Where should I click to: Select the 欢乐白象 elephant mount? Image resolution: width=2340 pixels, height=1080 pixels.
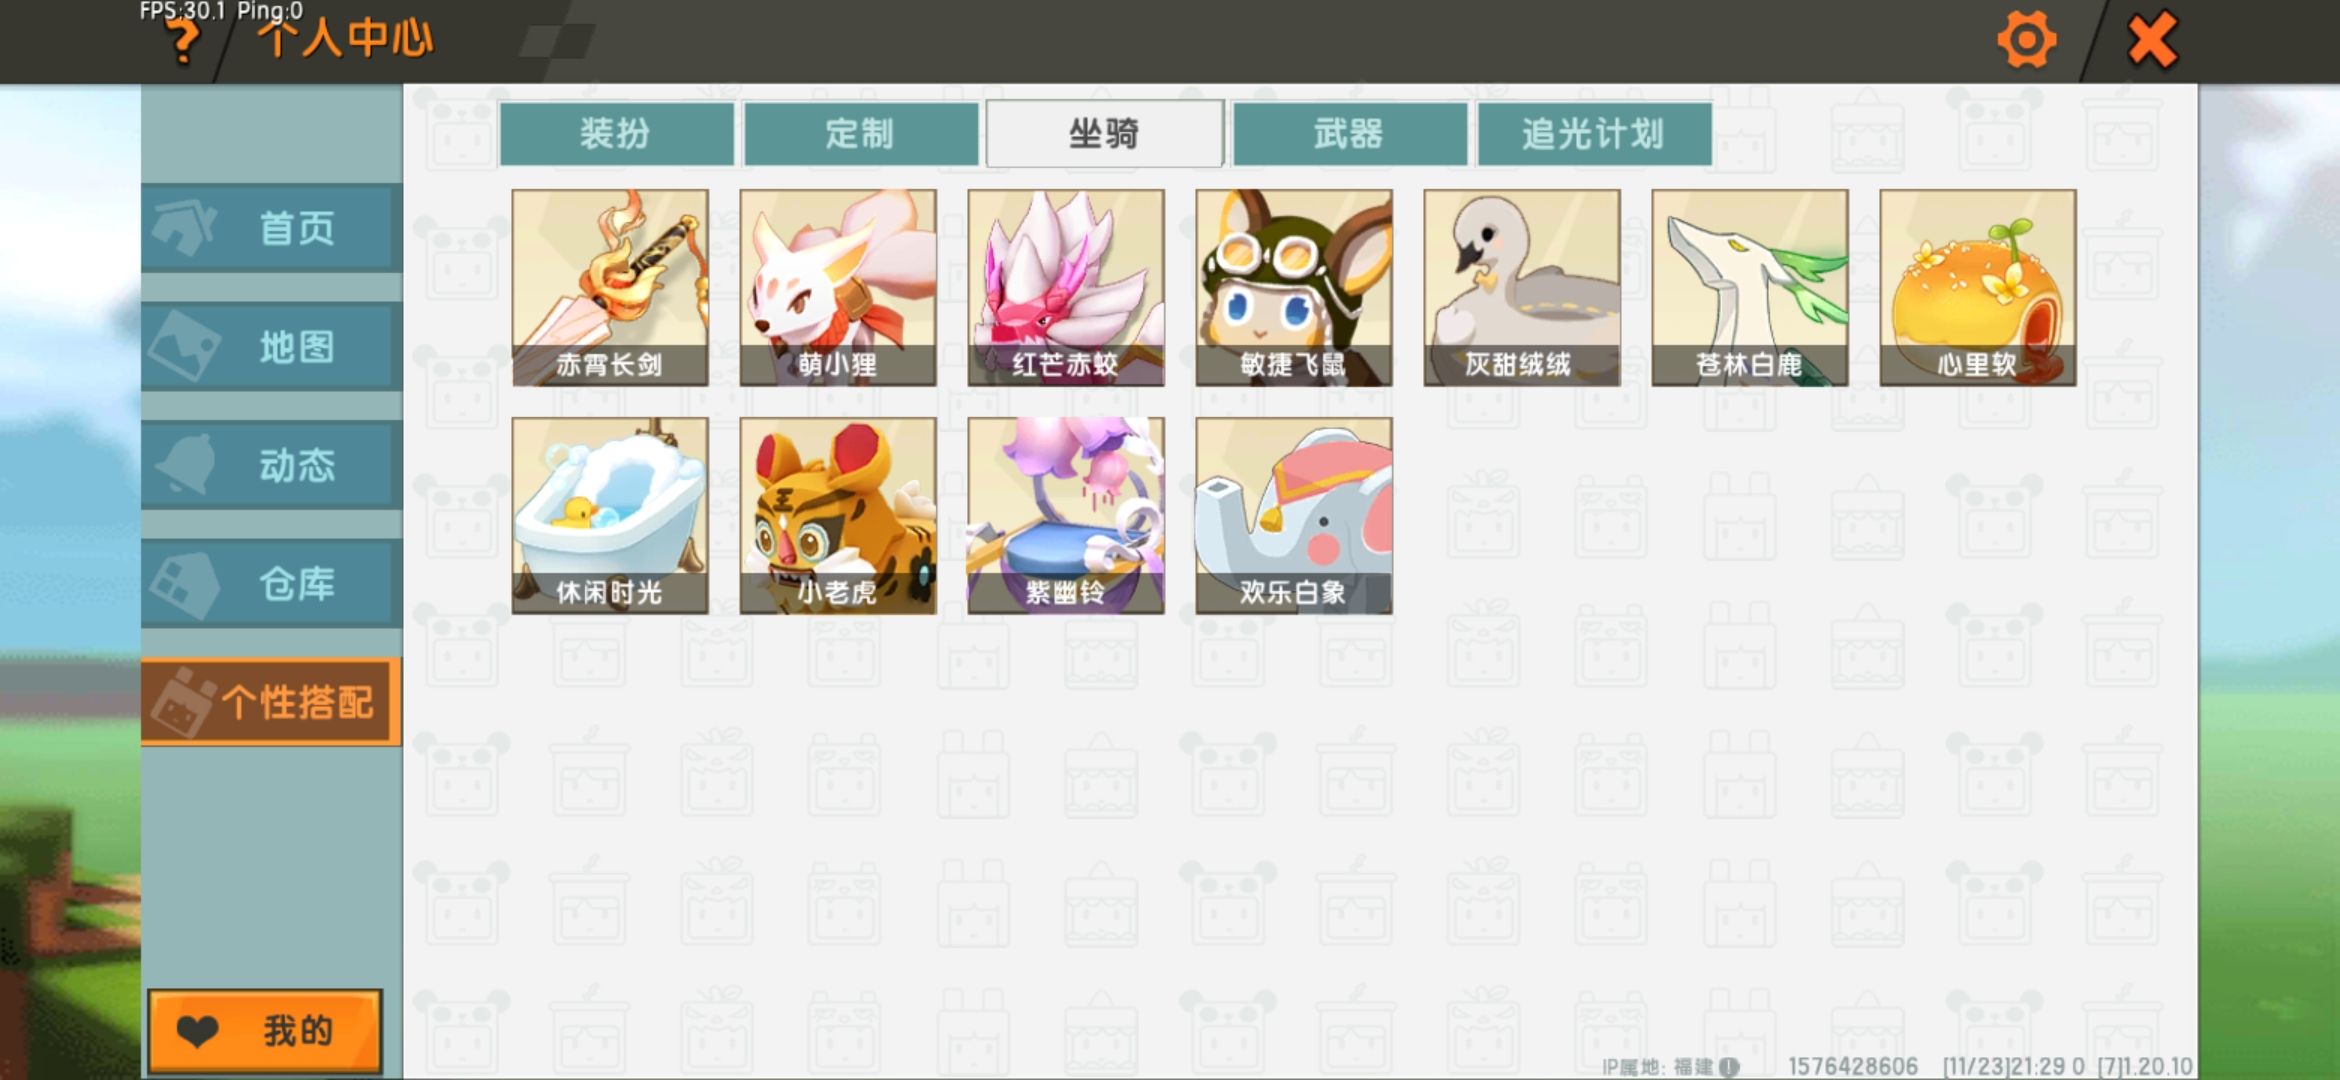[1294, 515]
